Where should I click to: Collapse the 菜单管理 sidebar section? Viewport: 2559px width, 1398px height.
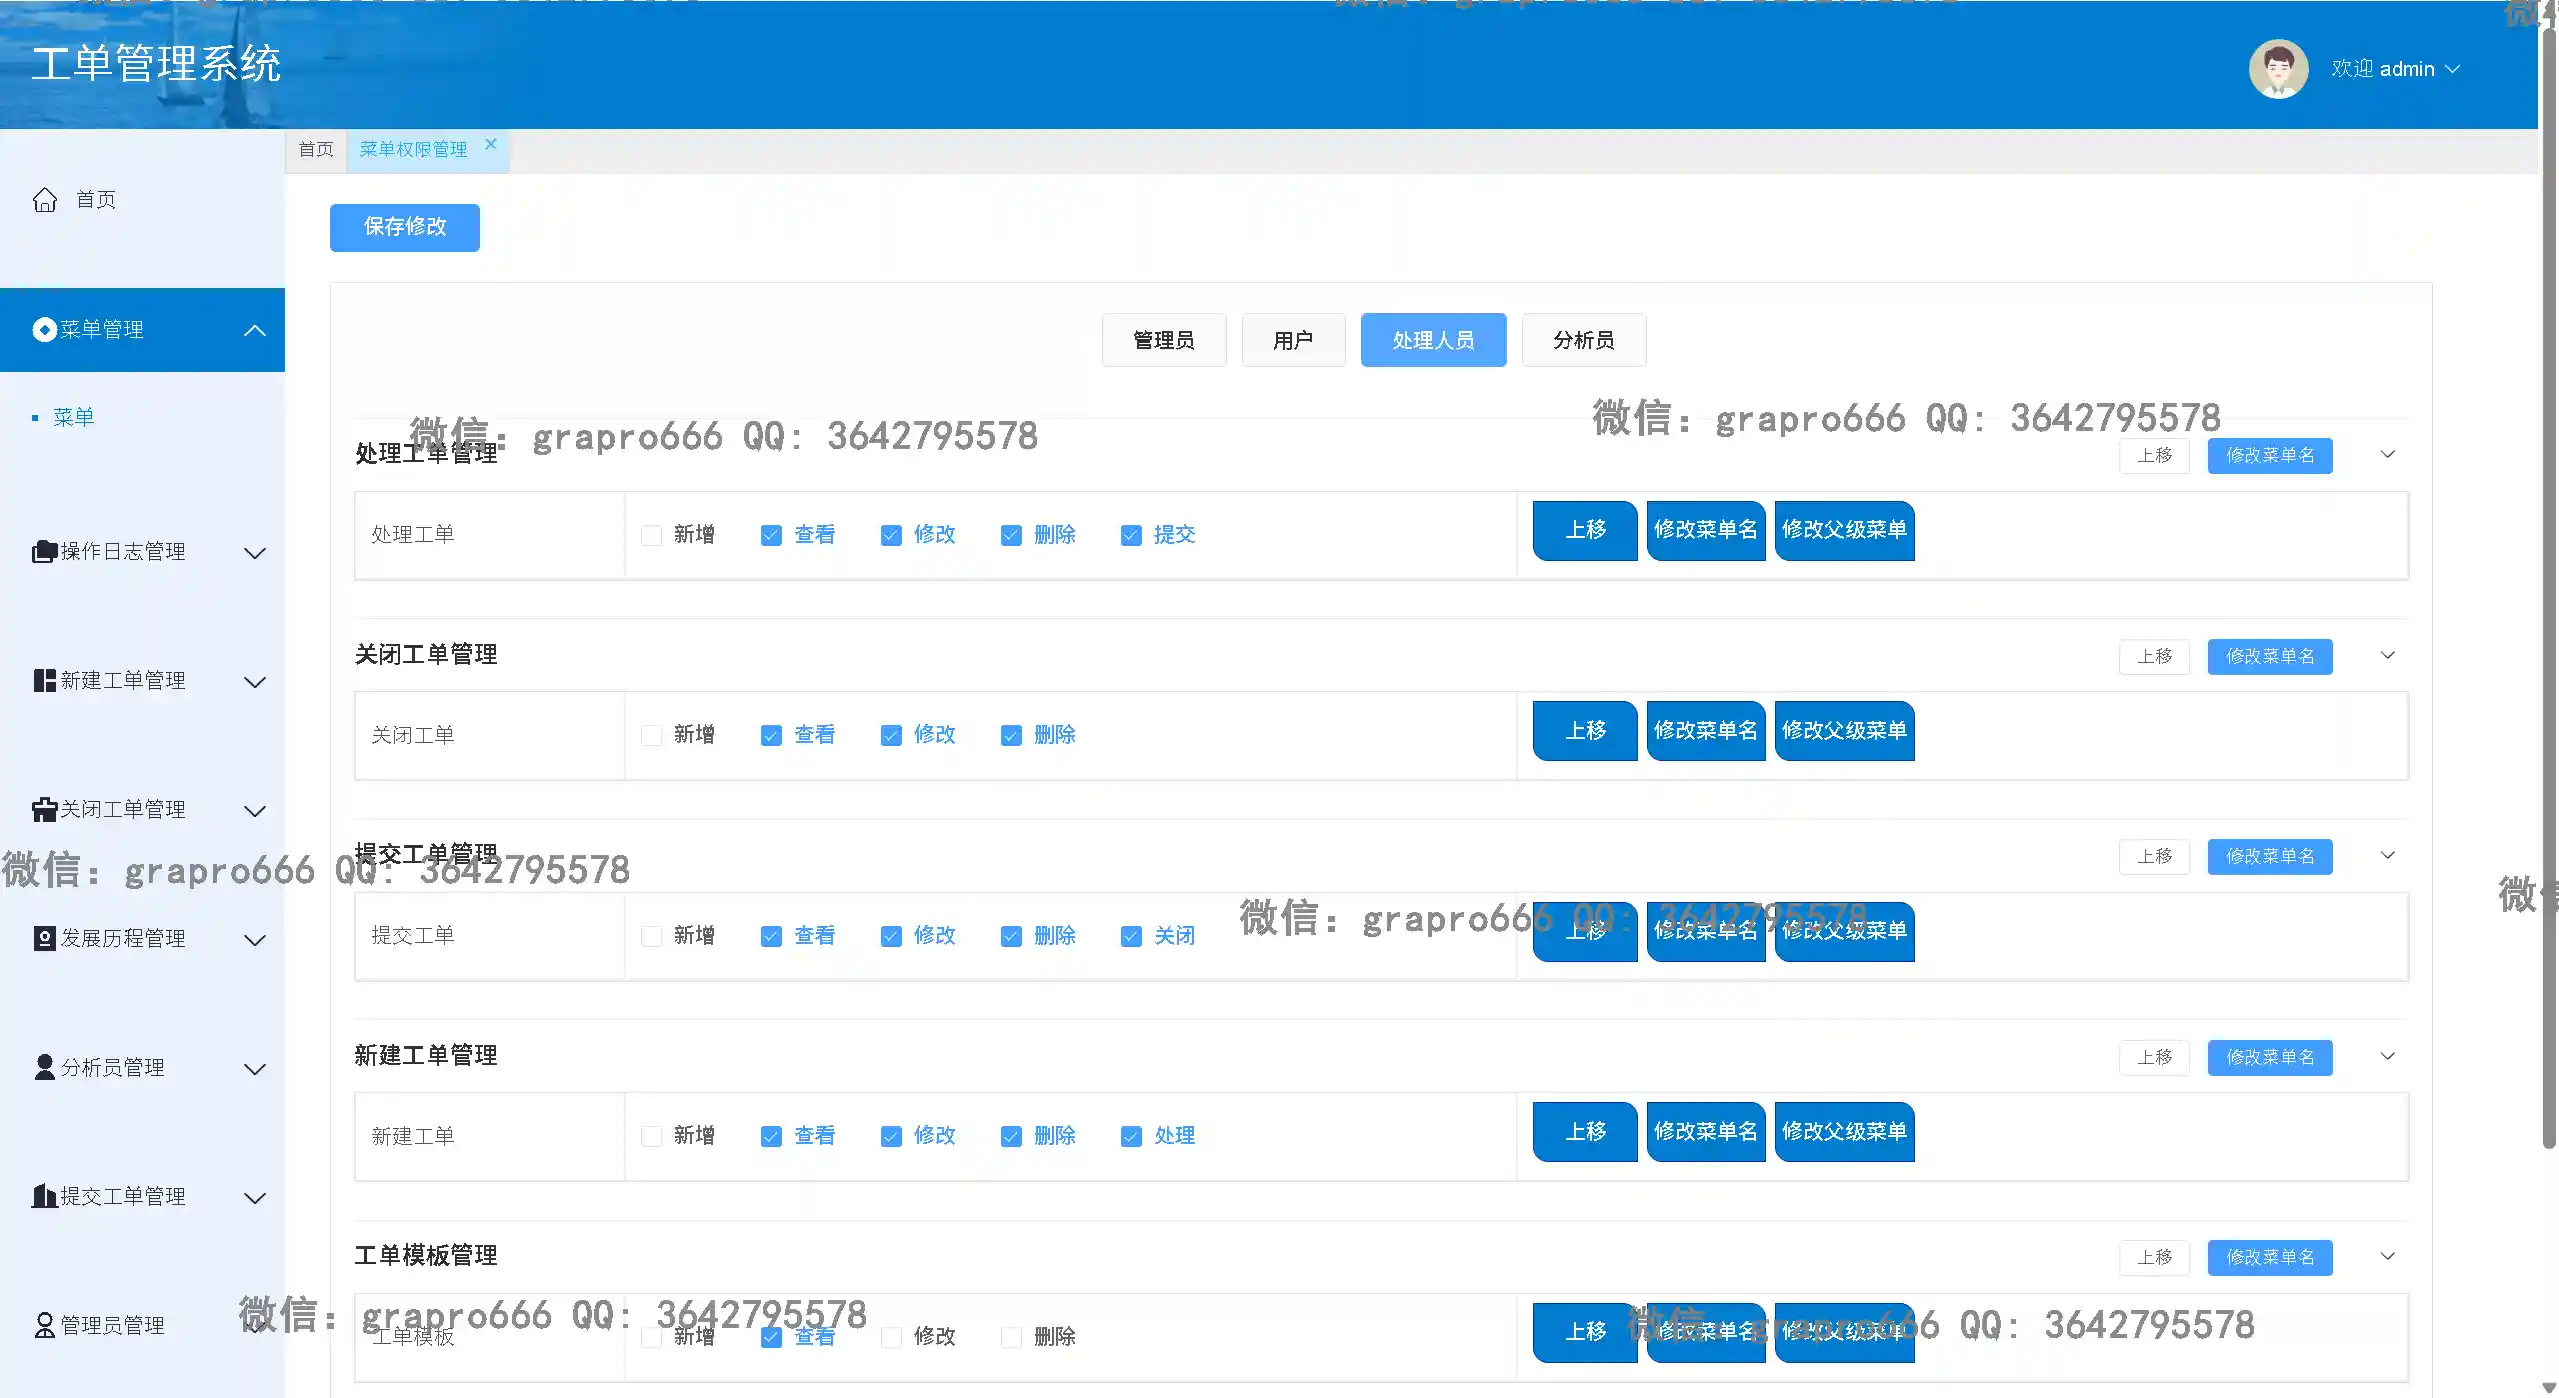(255, 330)
